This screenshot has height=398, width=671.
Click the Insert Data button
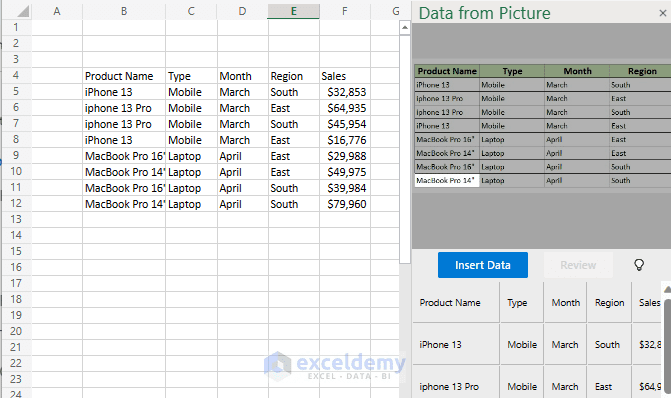pyautogui.click(x=483, y=265)
